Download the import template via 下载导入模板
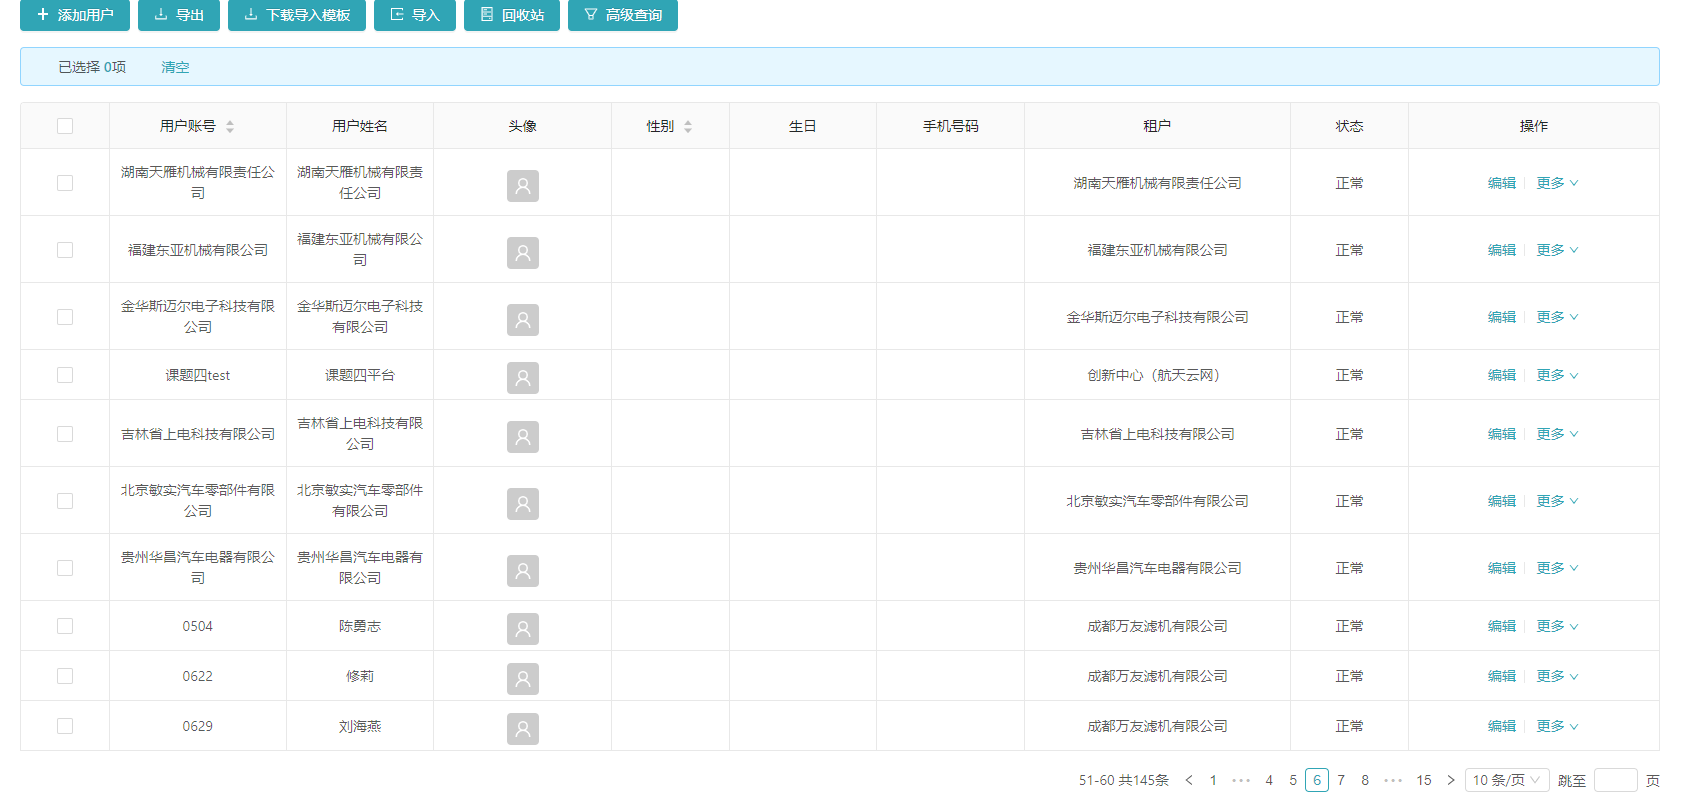1681x810 pixels. [297, 15]
